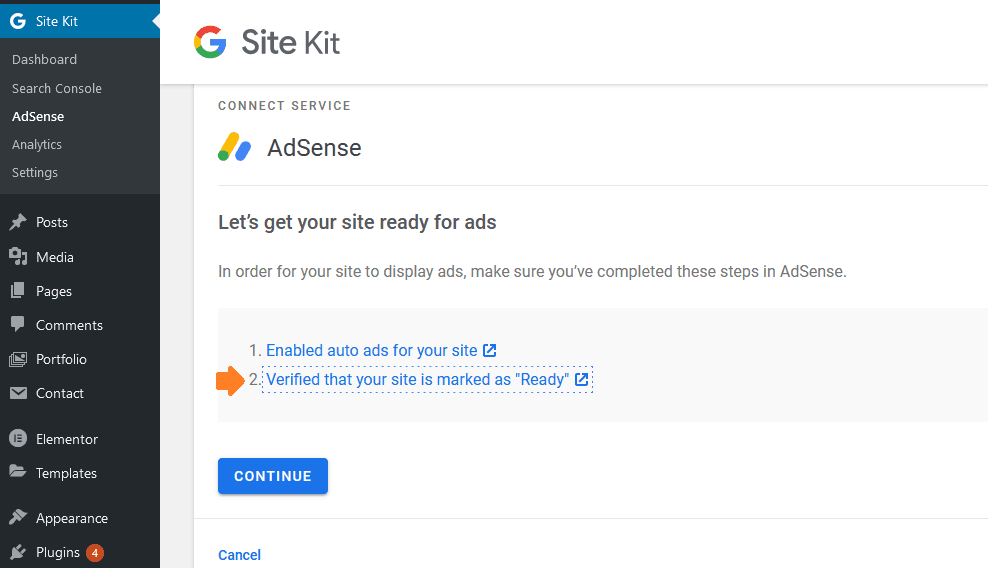Click the Portfolio icon in sidebar

click(x=18, y=359)
